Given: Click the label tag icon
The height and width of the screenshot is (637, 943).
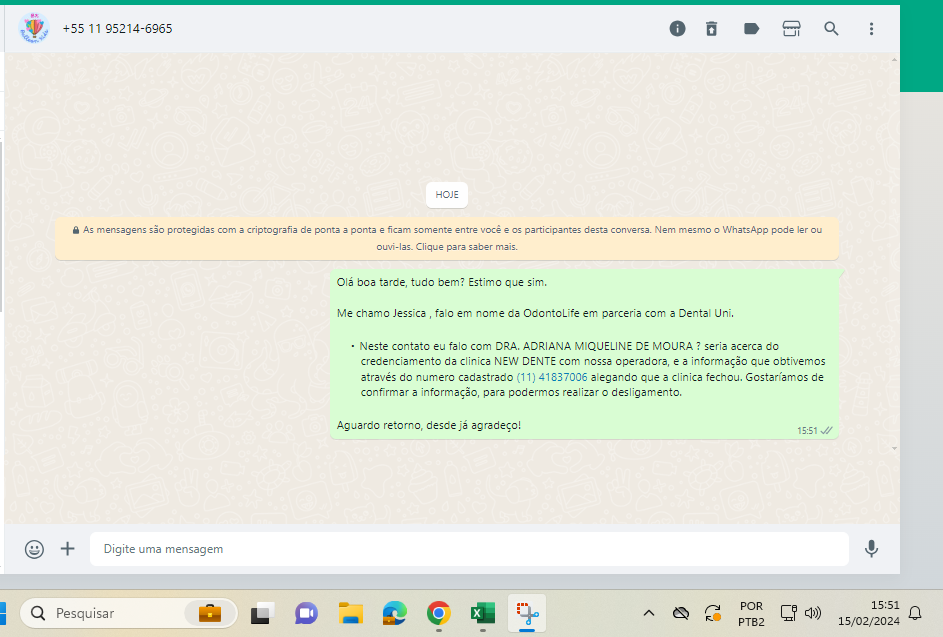Looking at the screenshot, I should tap(751, 28).
